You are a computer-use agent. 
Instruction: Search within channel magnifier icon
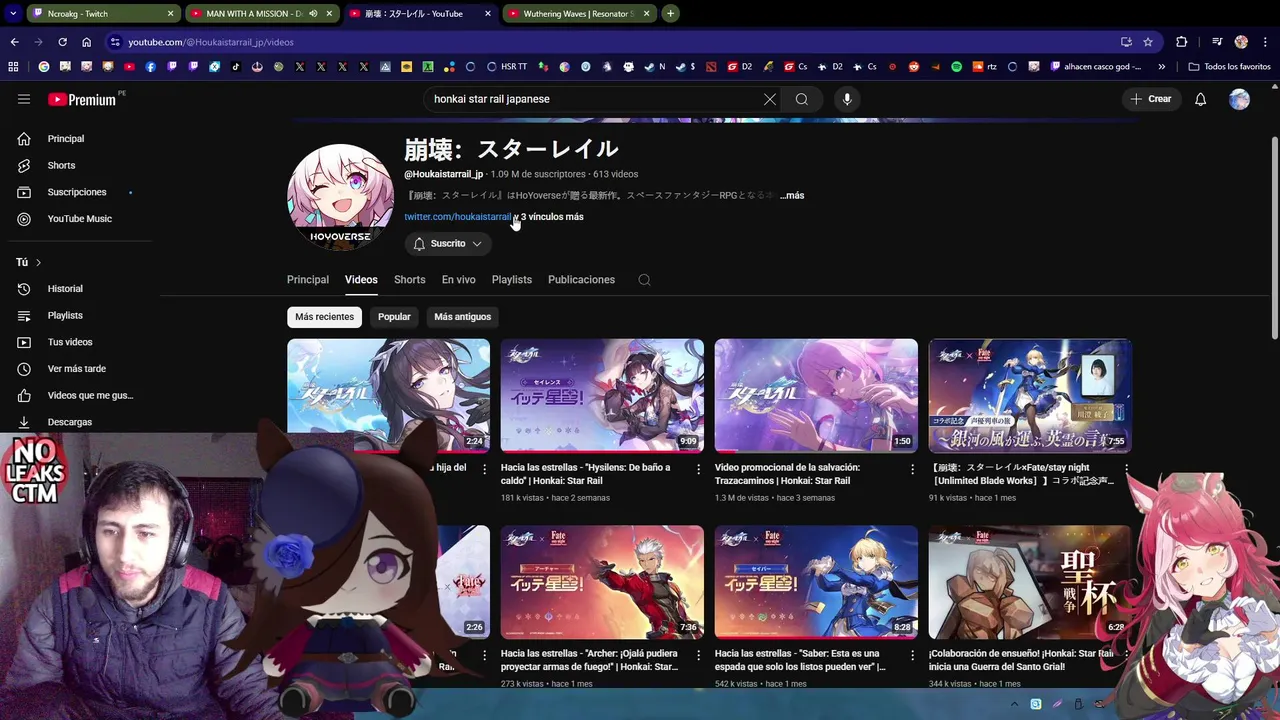(x=644, y=280)
